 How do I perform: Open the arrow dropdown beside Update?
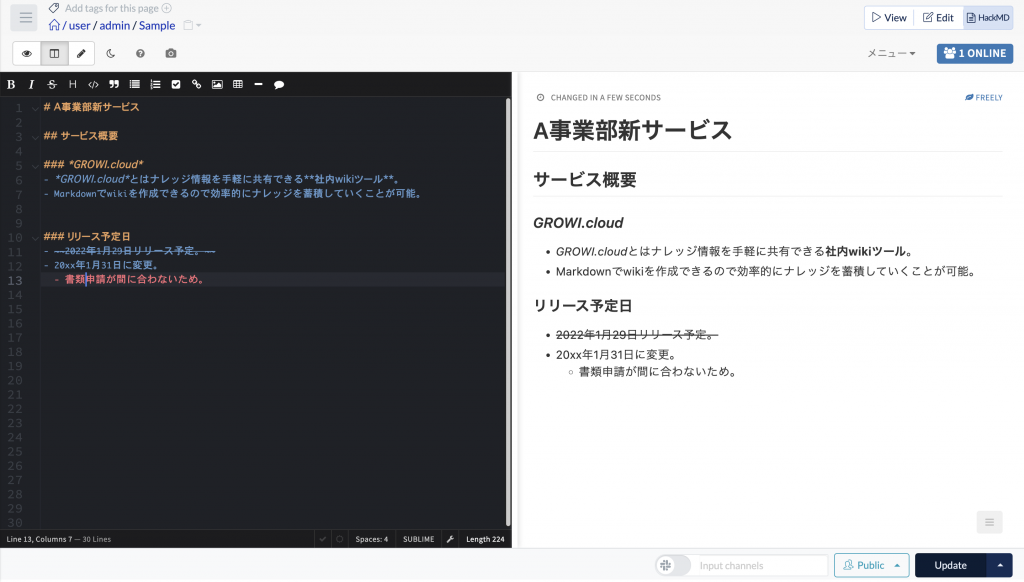[x=1000, y=565]
